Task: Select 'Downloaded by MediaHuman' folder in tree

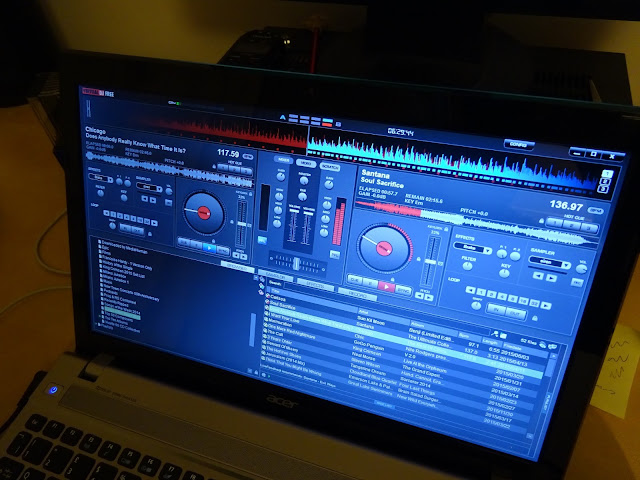Action: (x=123, y=246)
